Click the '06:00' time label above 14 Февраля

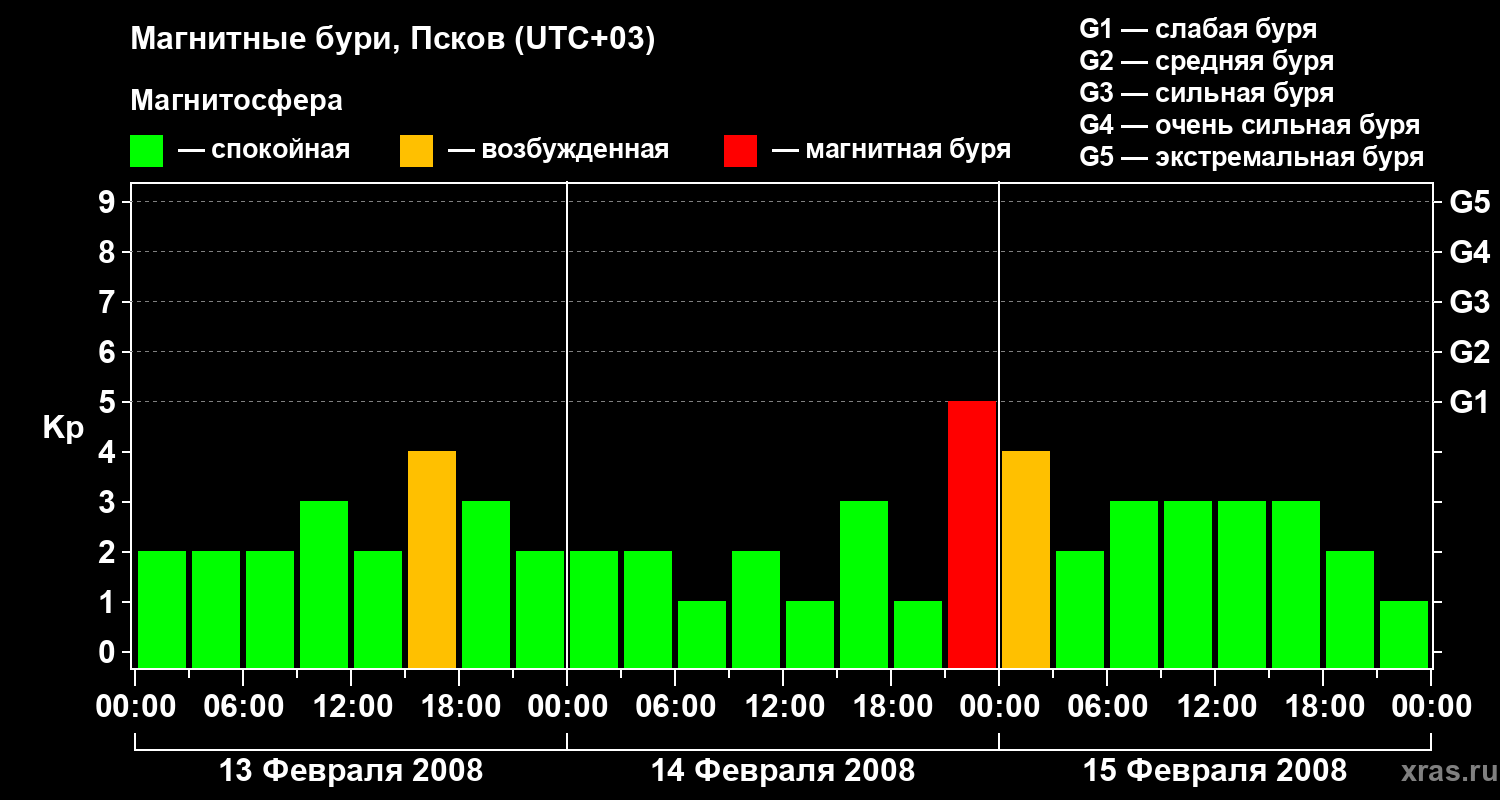coord(676,708)
